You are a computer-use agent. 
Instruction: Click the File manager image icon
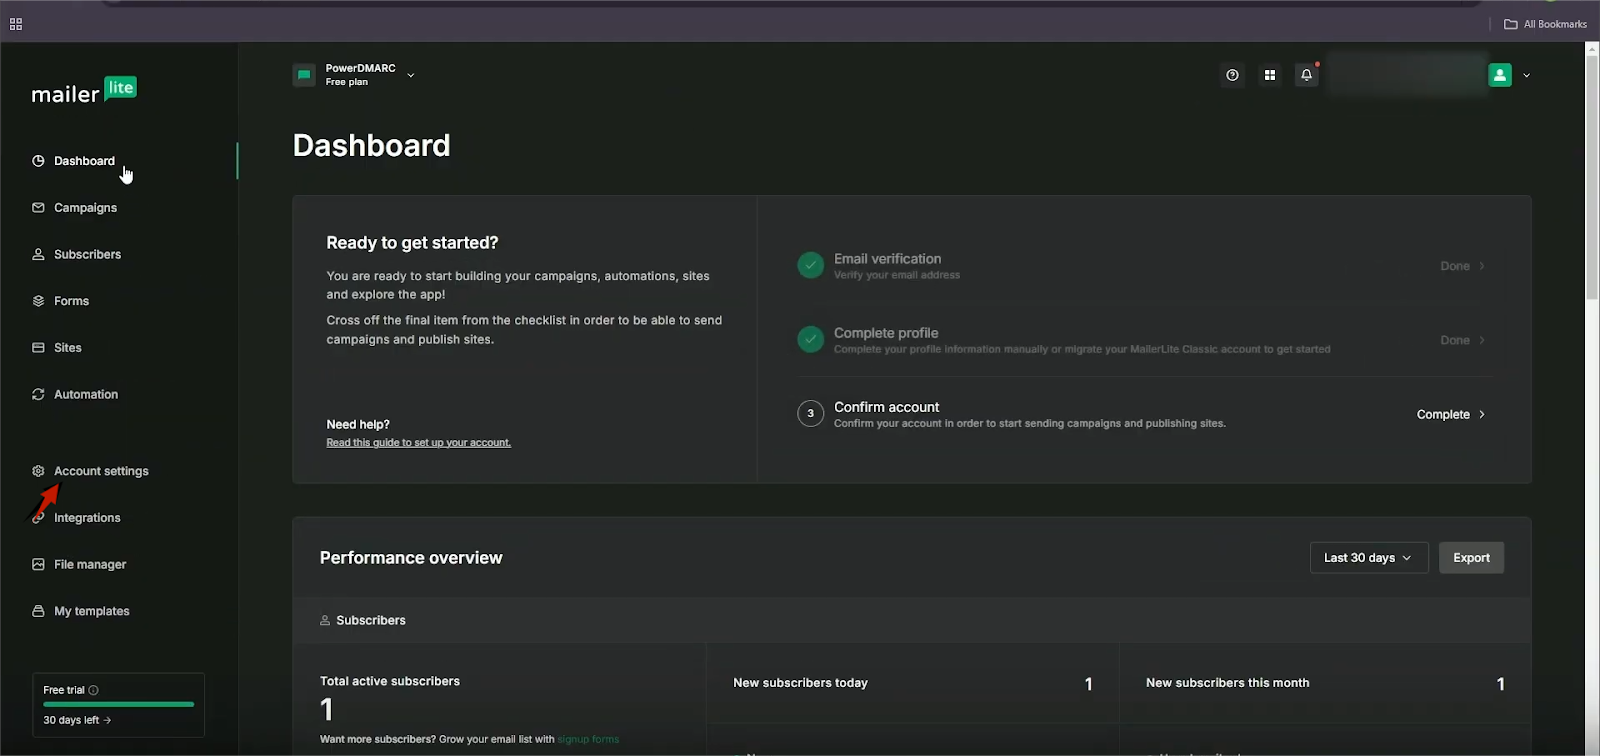click(x=38, y=565)
